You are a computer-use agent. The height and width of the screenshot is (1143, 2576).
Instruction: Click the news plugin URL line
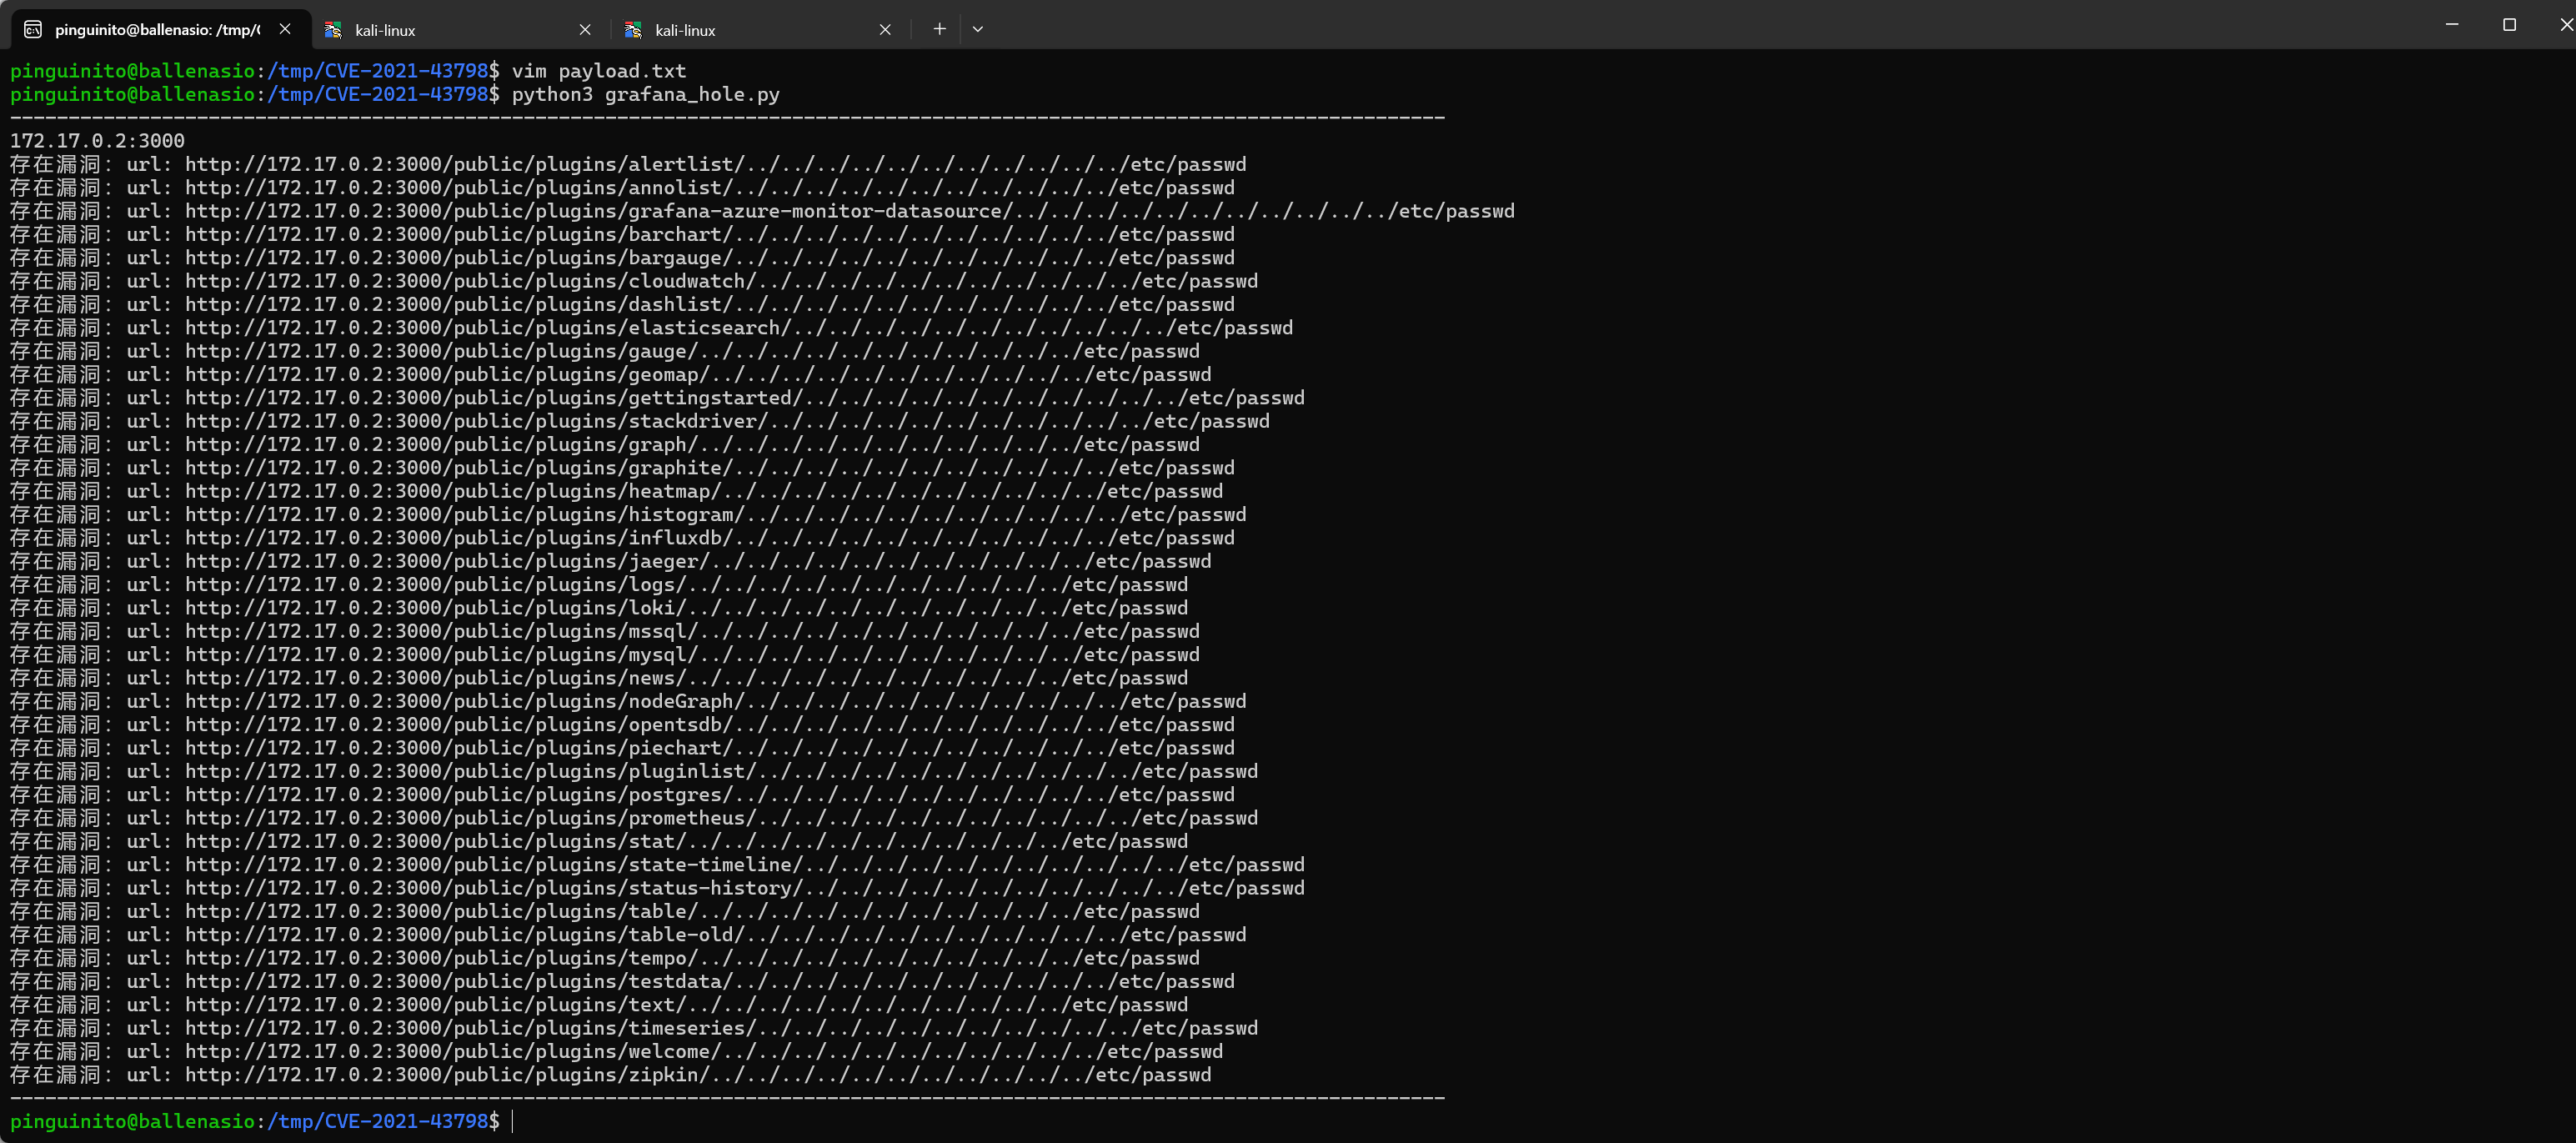coord(599,677)
